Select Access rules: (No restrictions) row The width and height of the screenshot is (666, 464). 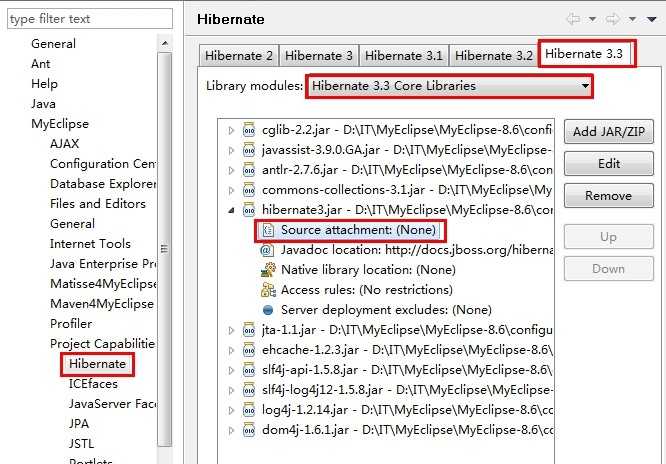(x=357, y=290)
